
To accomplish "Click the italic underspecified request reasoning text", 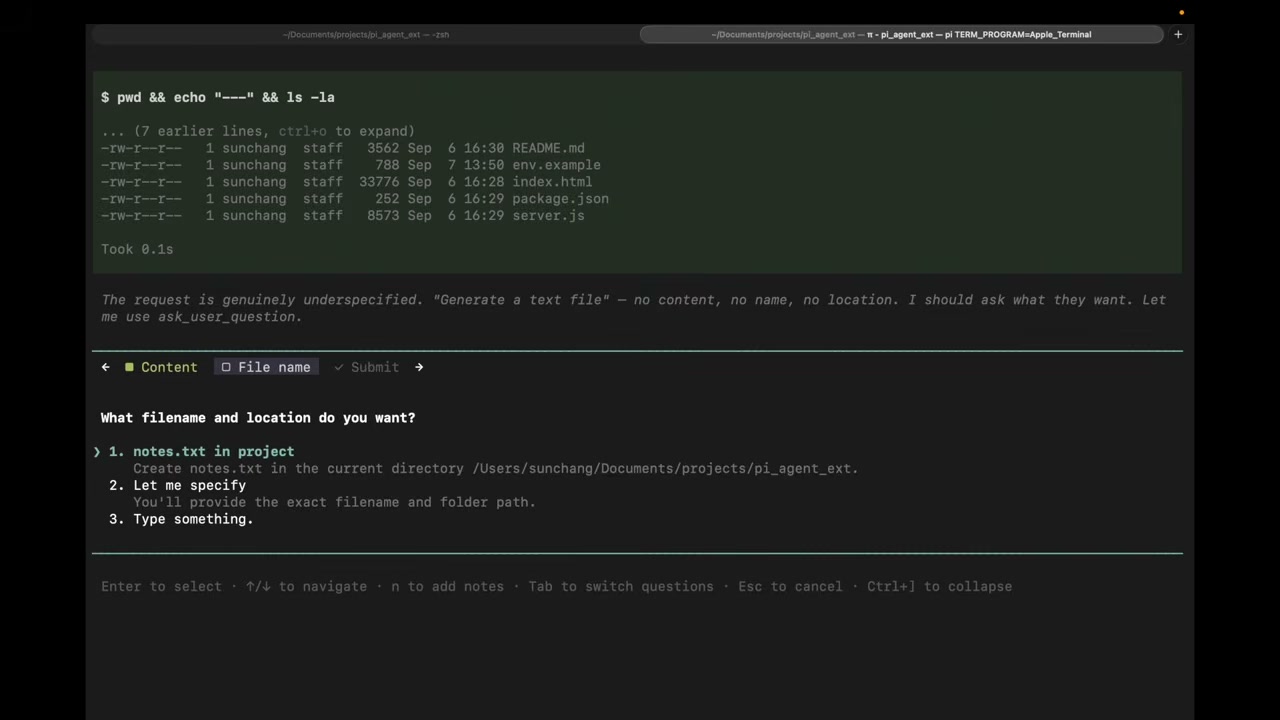I will coord(633,308).
